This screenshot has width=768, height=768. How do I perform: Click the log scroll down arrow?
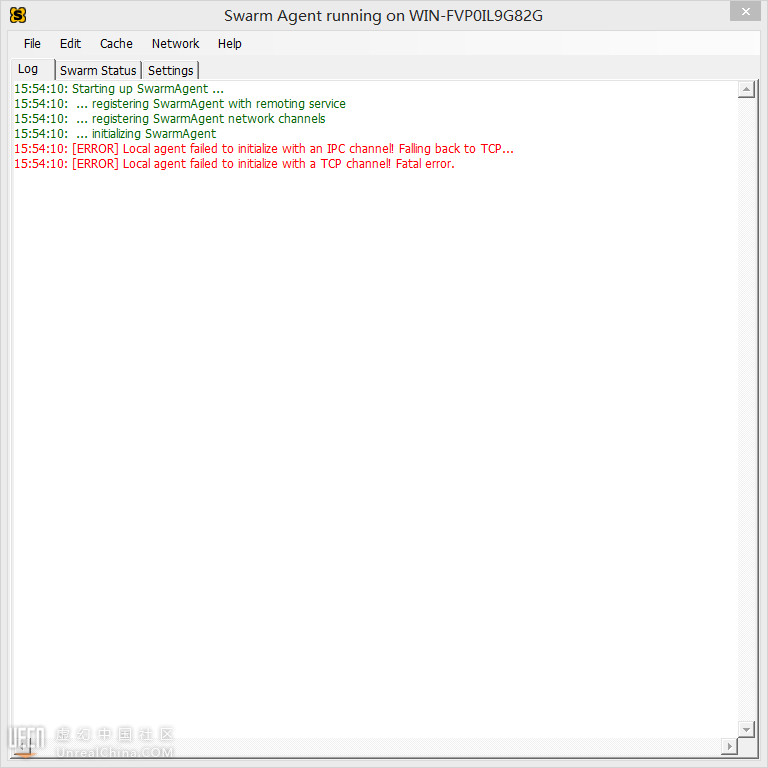pos(745,729)
